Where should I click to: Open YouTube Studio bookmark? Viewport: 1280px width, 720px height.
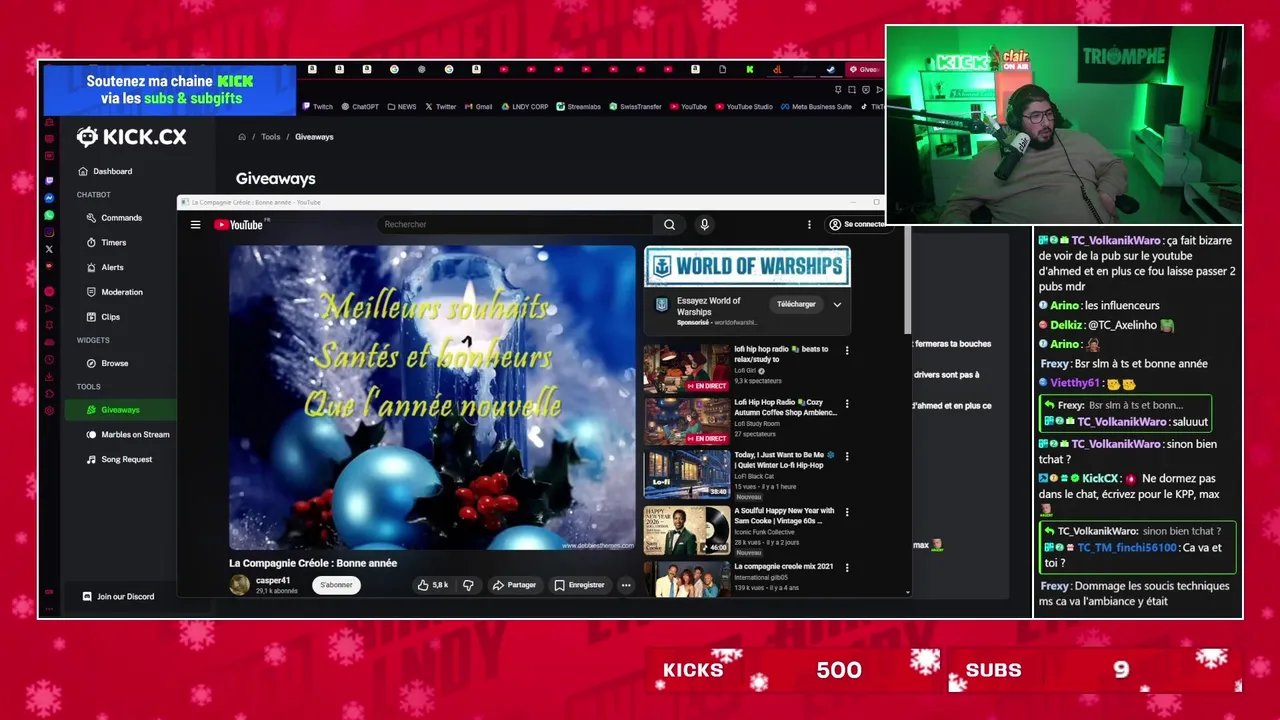point(744,107)
